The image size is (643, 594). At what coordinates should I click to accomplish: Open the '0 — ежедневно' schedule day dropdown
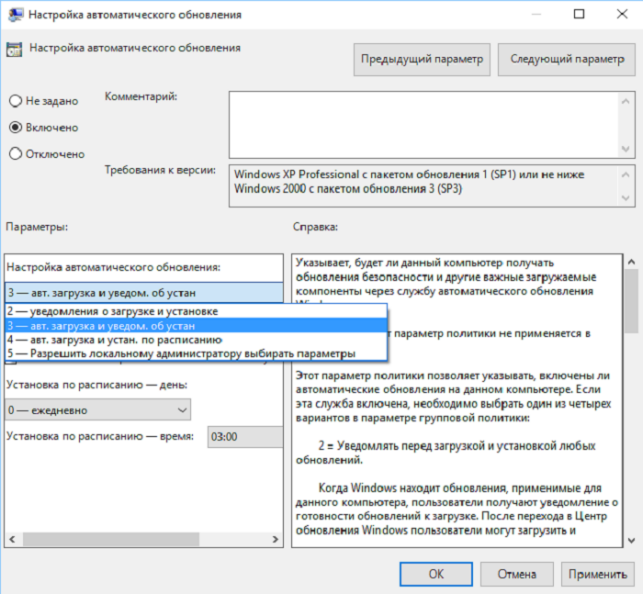pos(98,410)
